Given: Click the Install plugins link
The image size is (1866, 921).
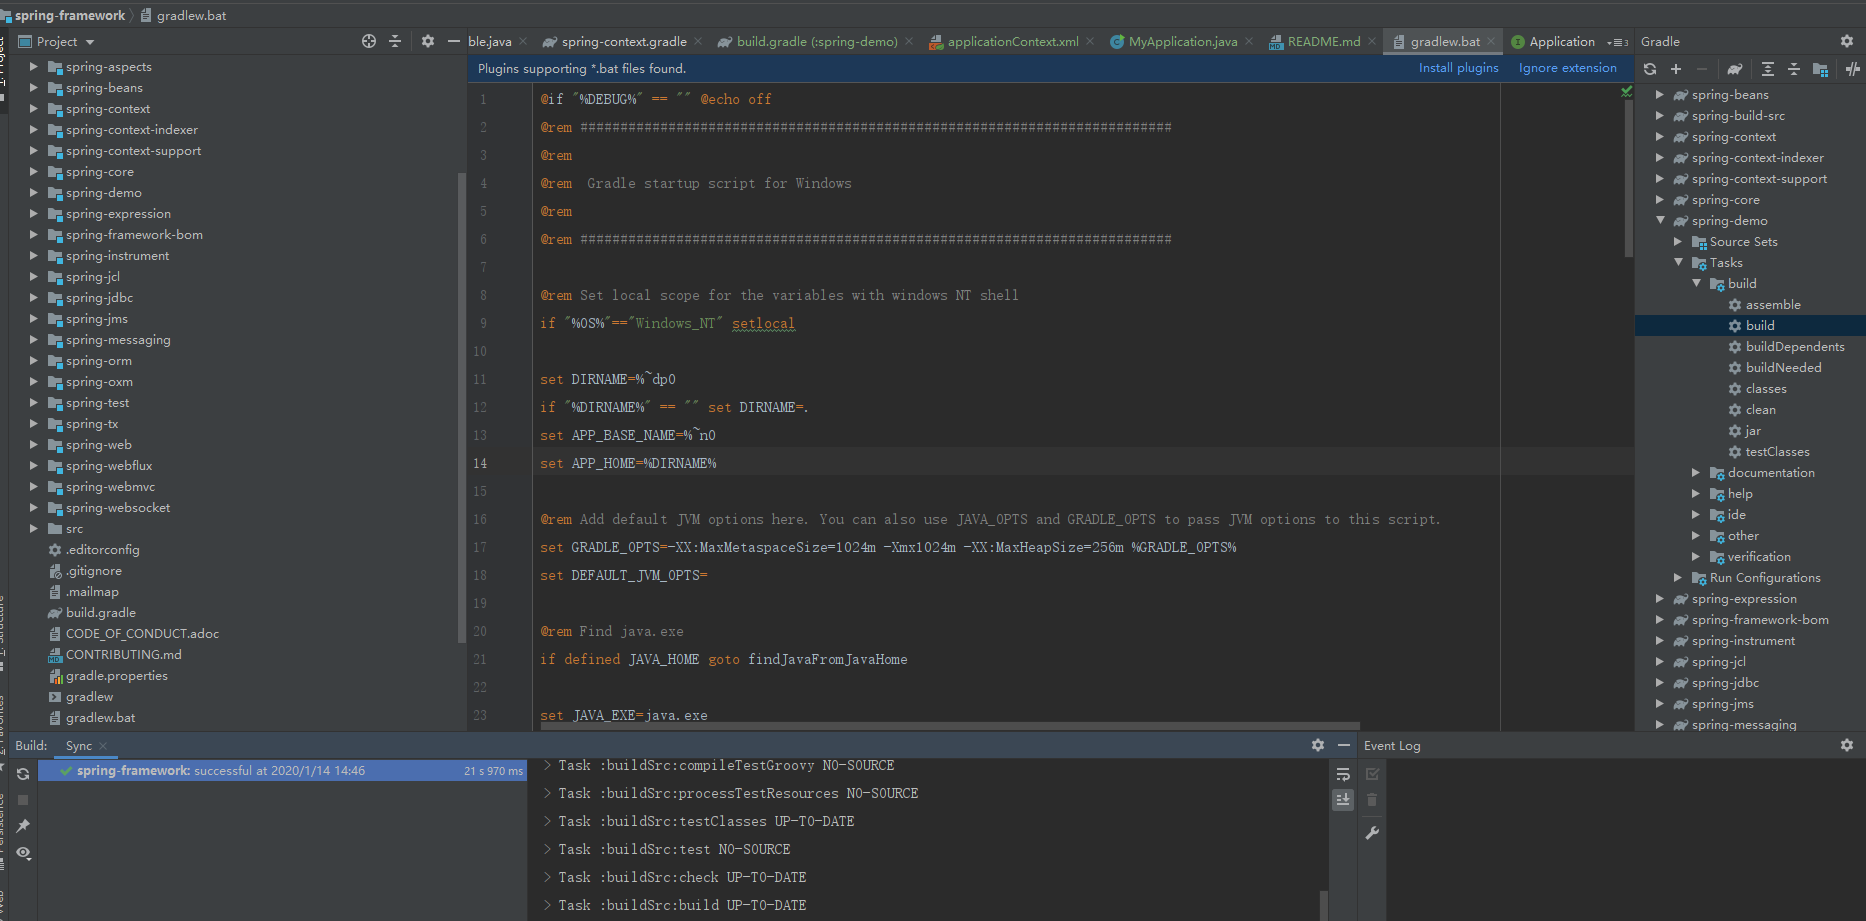Looking at the screenshot, I should [x=1458, y=68].
